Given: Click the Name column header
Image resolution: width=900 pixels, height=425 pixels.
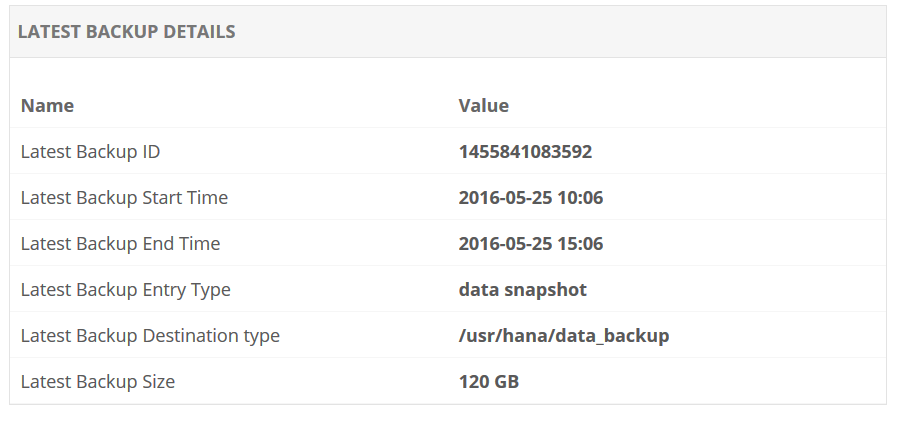Looking at the screenshot, I should point(47,105).
